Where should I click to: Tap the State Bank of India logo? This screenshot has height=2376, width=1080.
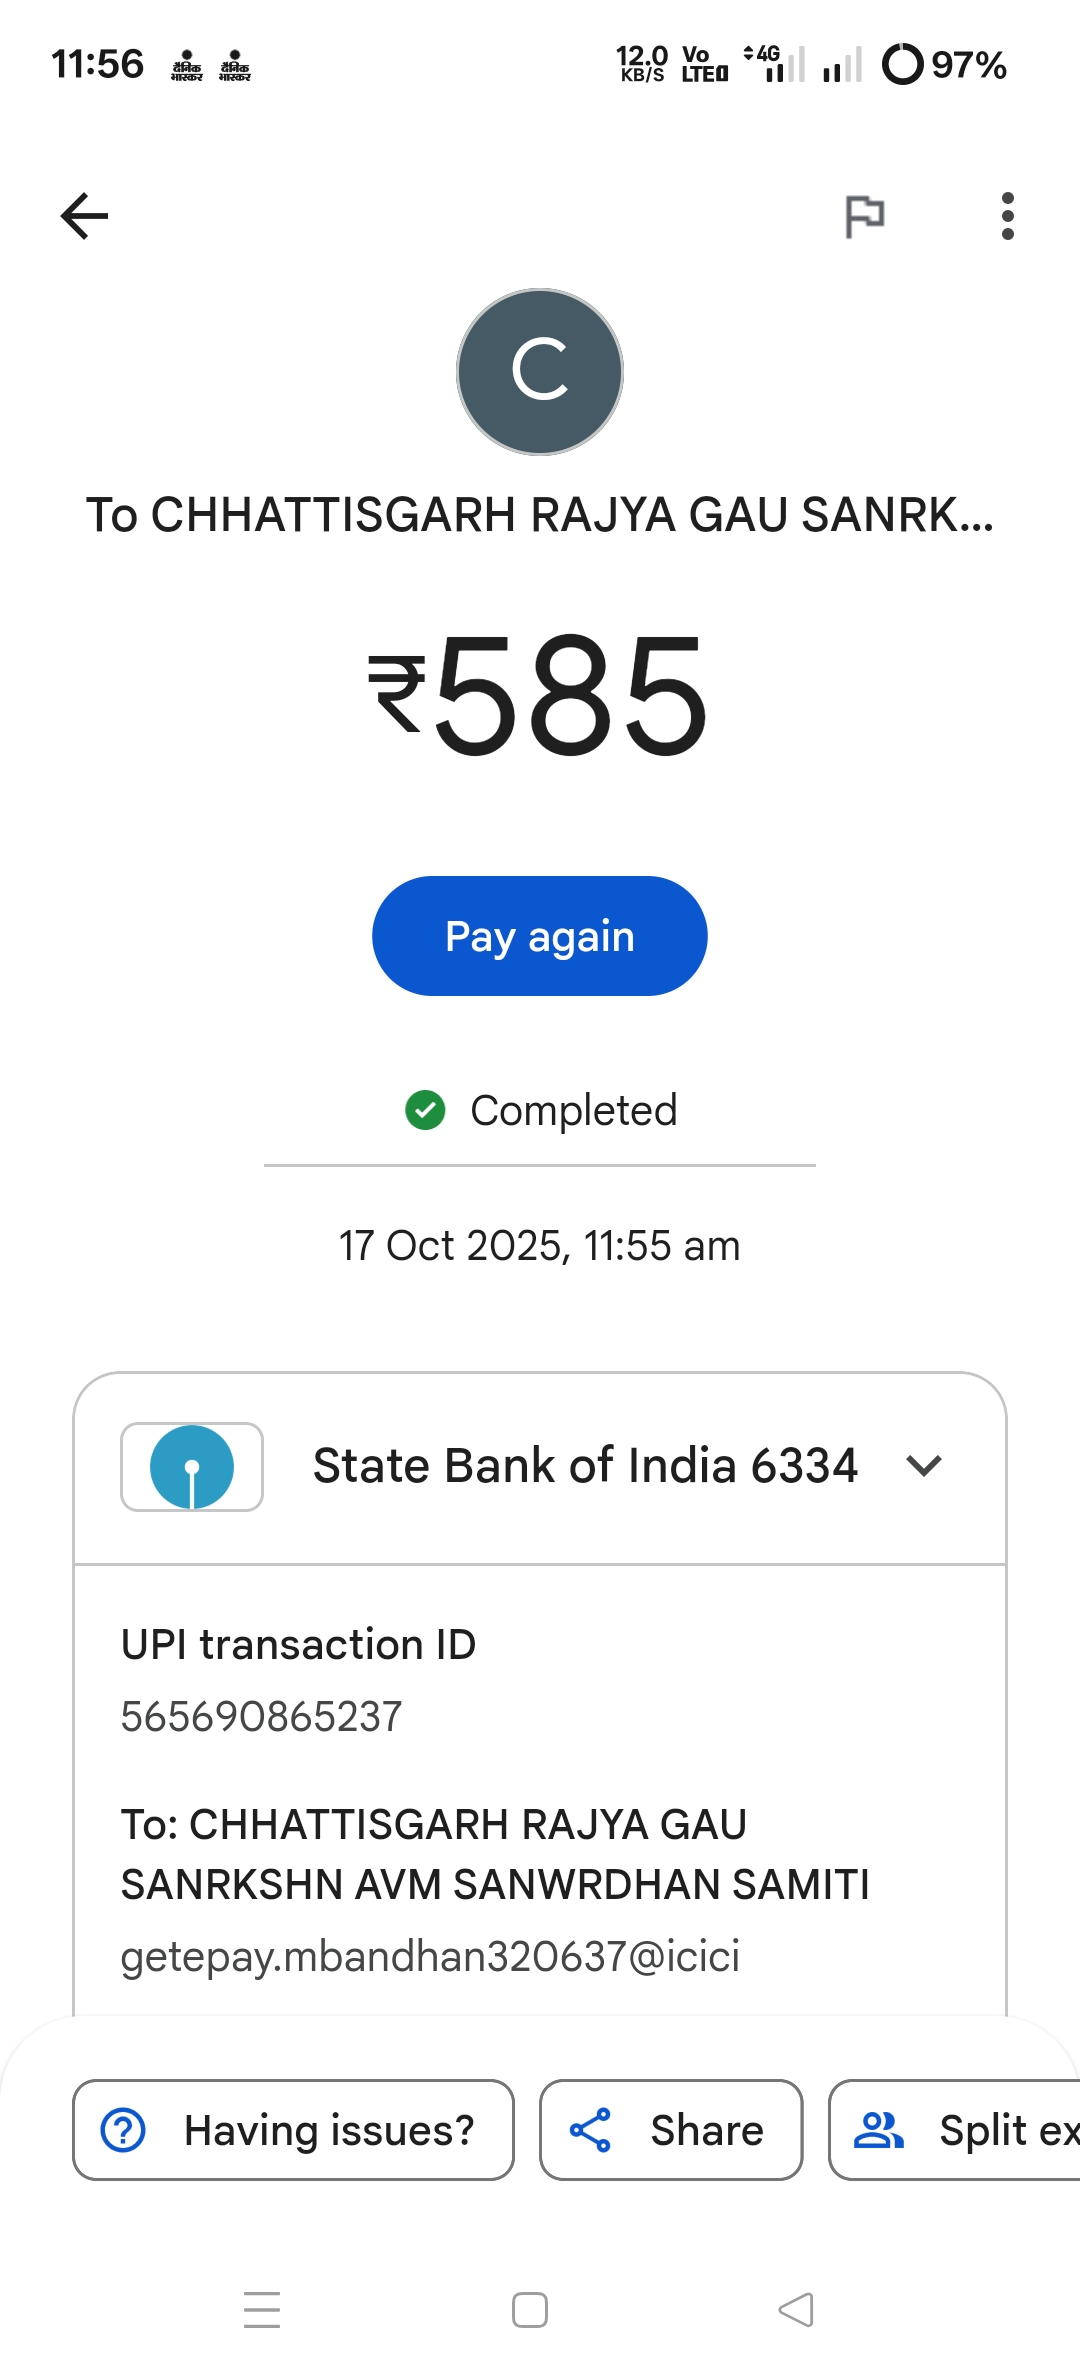click(x=192, y=1467)
